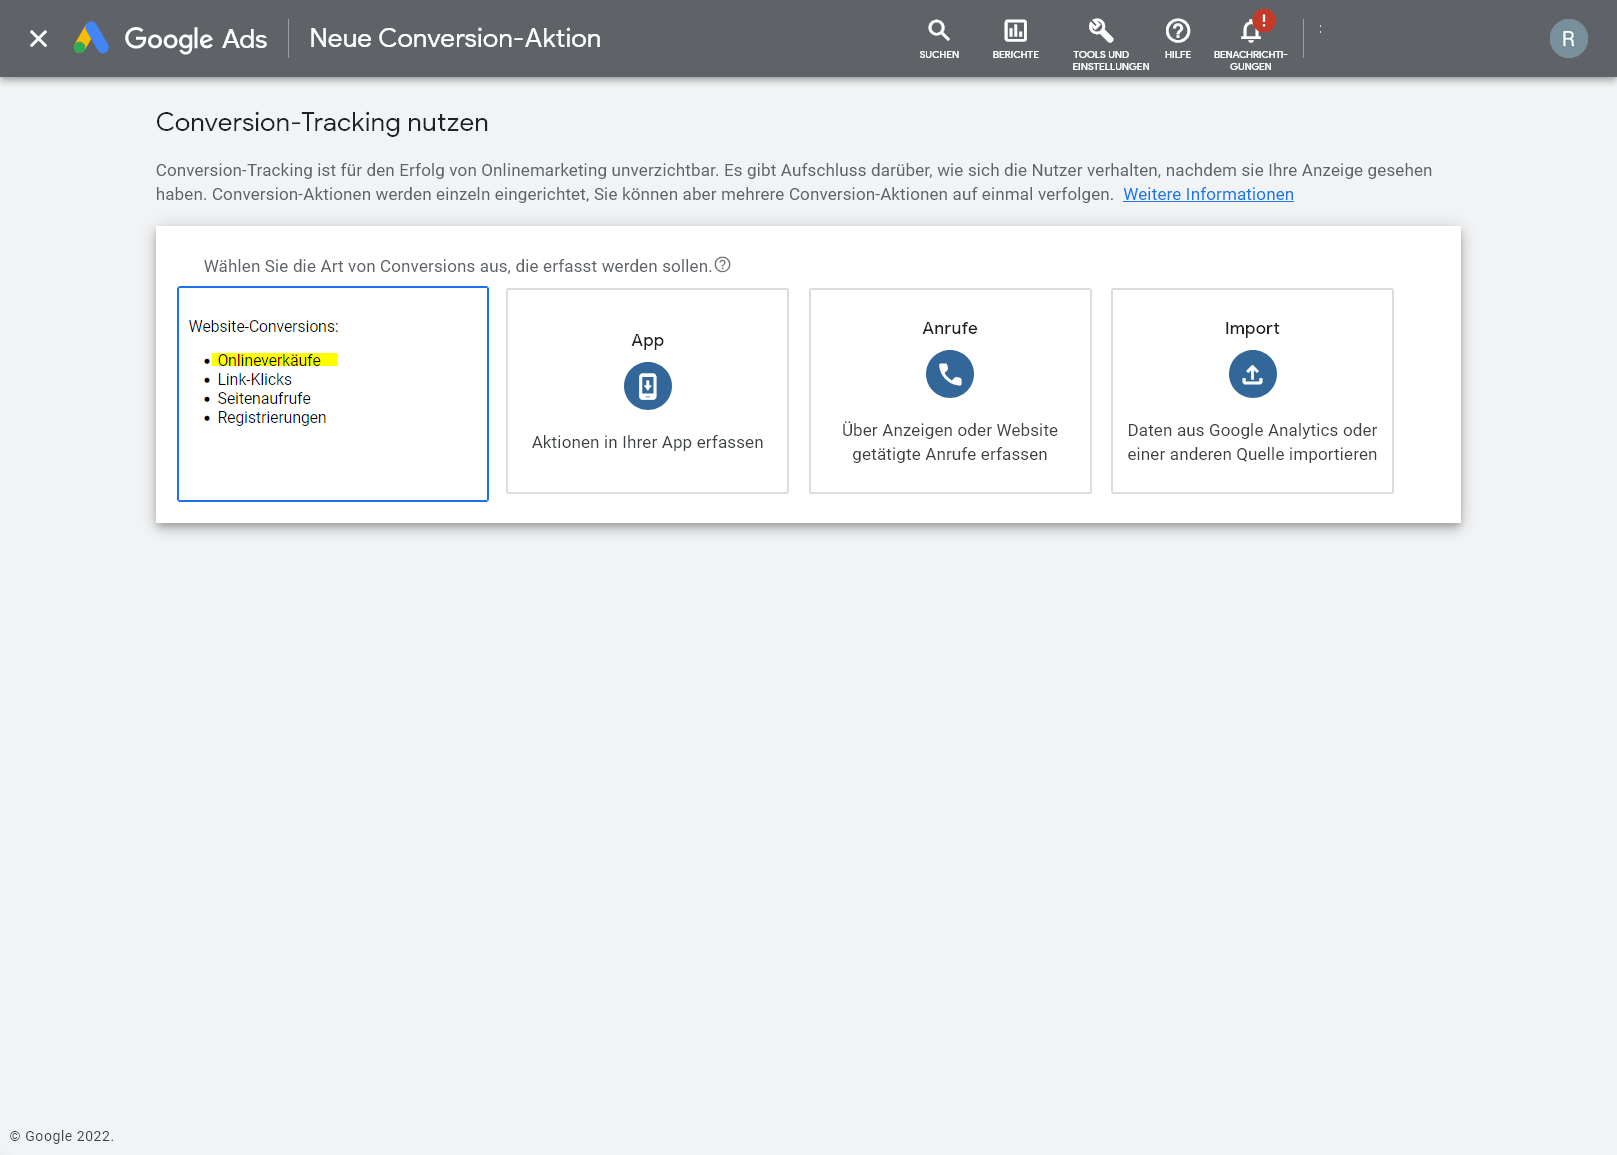Click the Registrierungen list item
The width and height of the screenshot is (1617, 1155).
click(x=271, y=418)
